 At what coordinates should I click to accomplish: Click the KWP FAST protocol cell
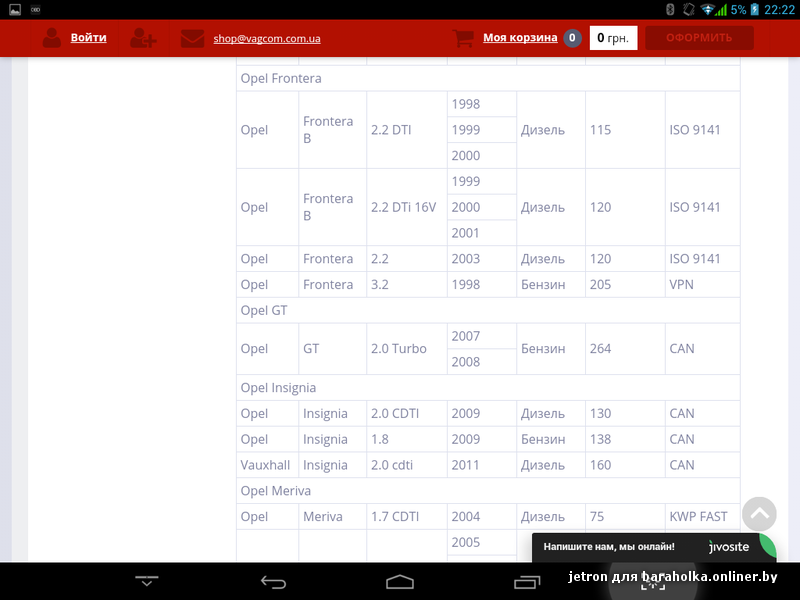pyautogui.click(x=703, y=517)
